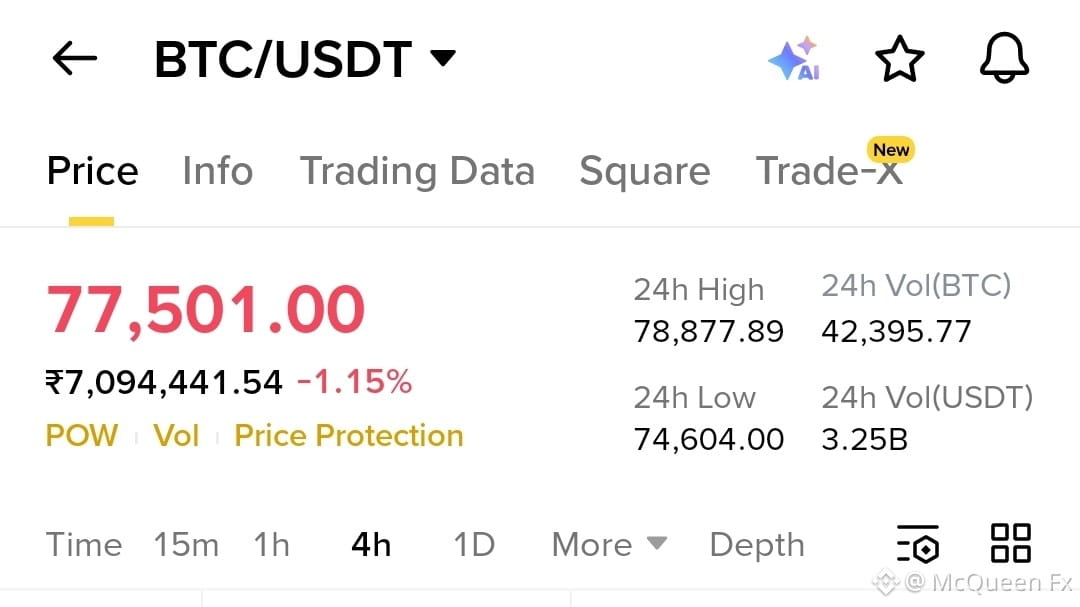1080x607 pixels.
Task: Open the four-square grid layout icon
Action: [1010, 543]
